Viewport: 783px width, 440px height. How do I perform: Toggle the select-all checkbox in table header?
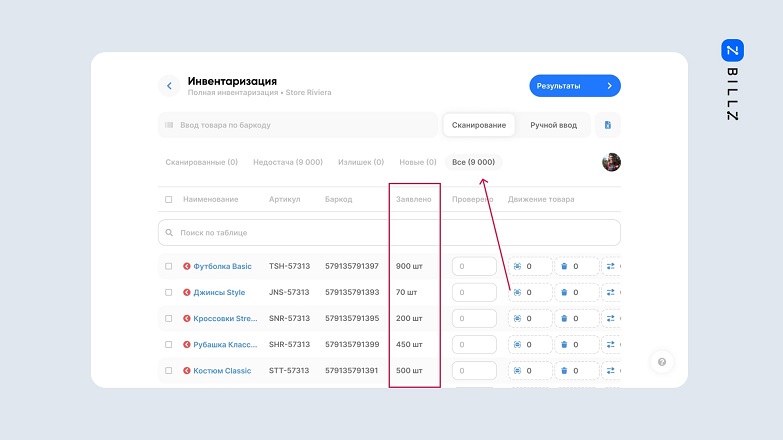point(168,199)
